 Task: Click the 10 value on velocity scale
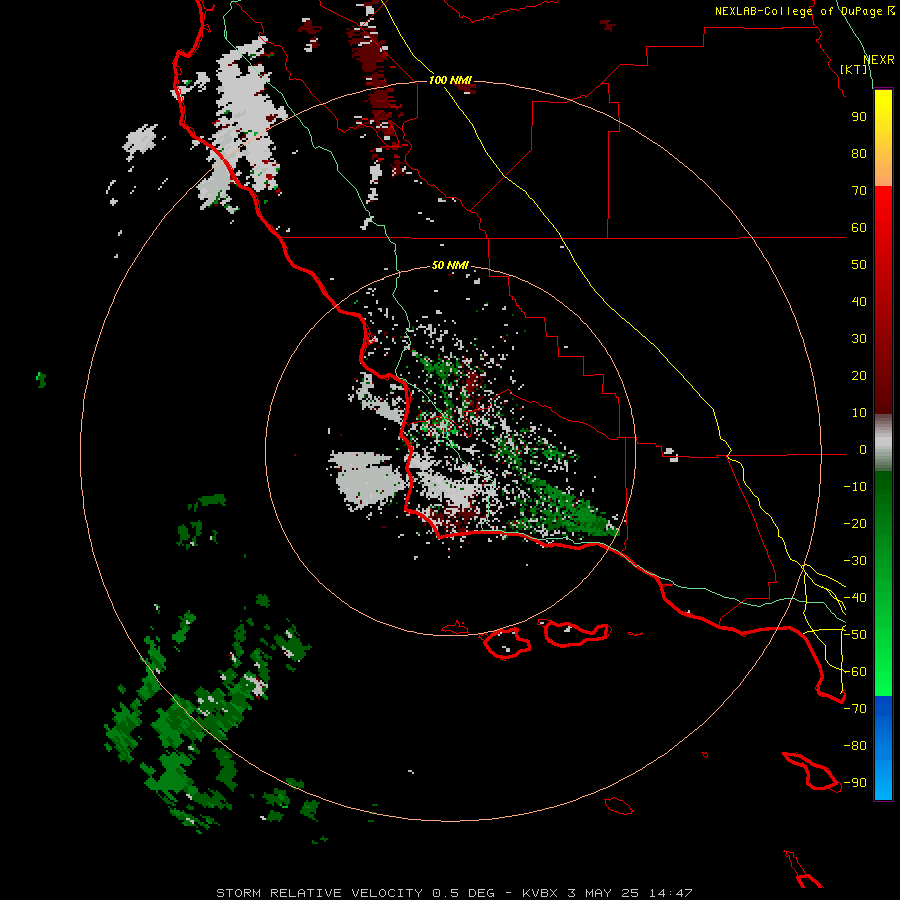tap(859, 413)
